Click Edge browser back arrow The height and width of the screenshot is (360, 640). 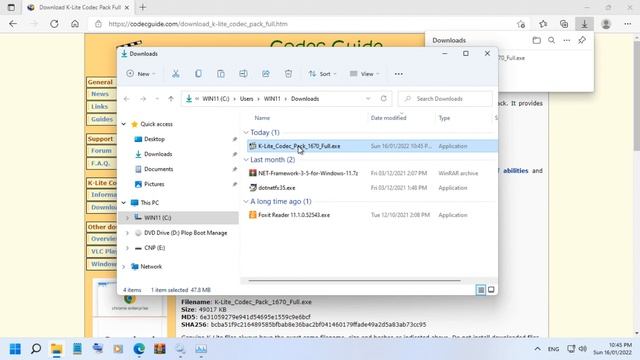[13, 24]
